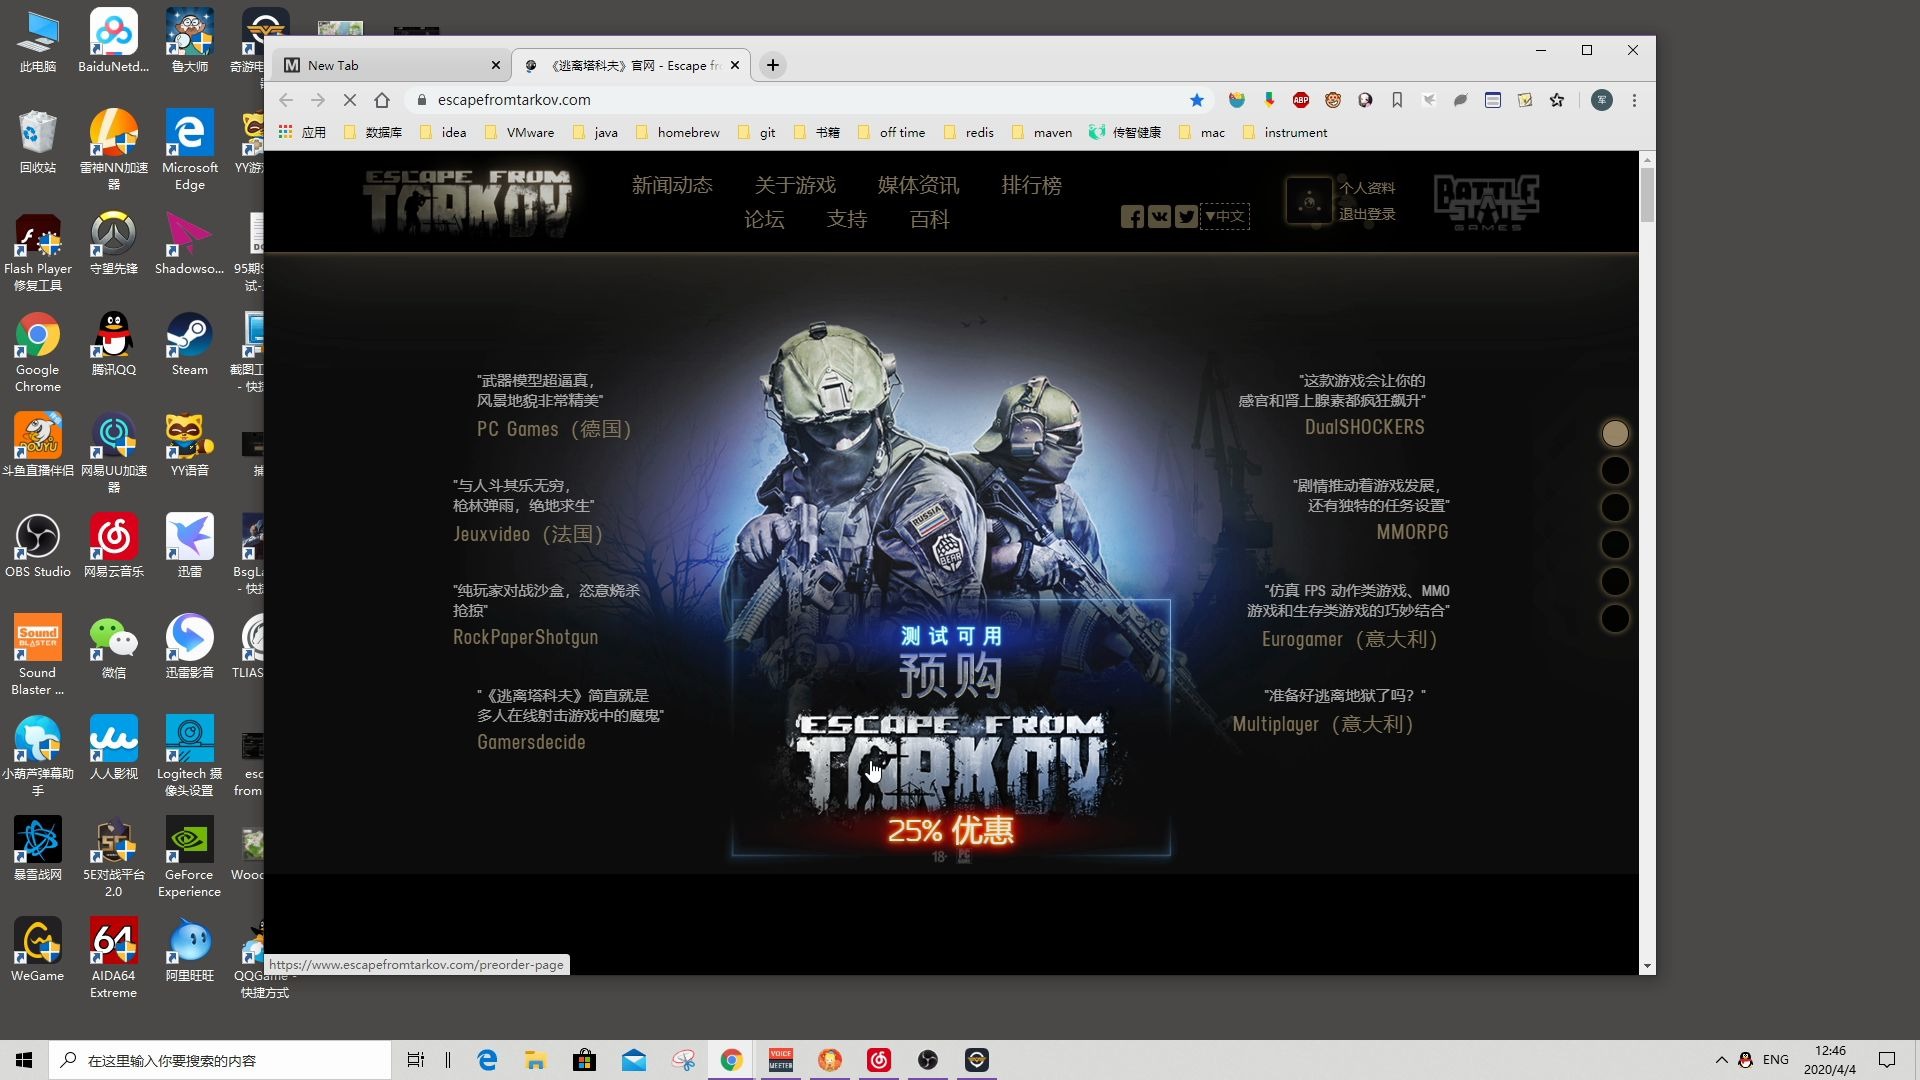Screen dimensions: 1920x1080
Task: Open the OBS Studio desktop shortcut
Action: 38,547
